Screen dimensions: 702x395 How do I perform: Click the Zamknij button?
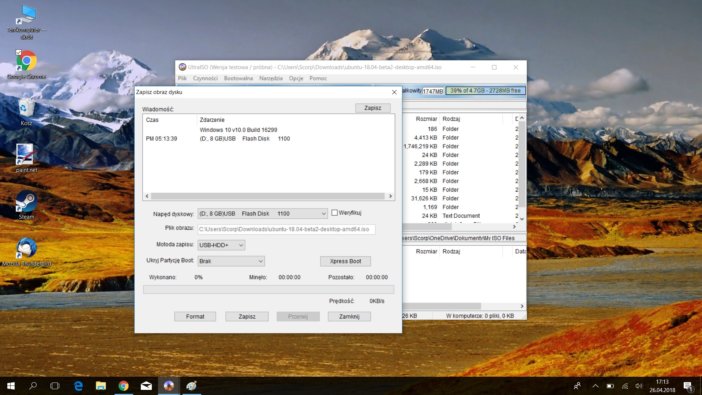coord(349,317)
